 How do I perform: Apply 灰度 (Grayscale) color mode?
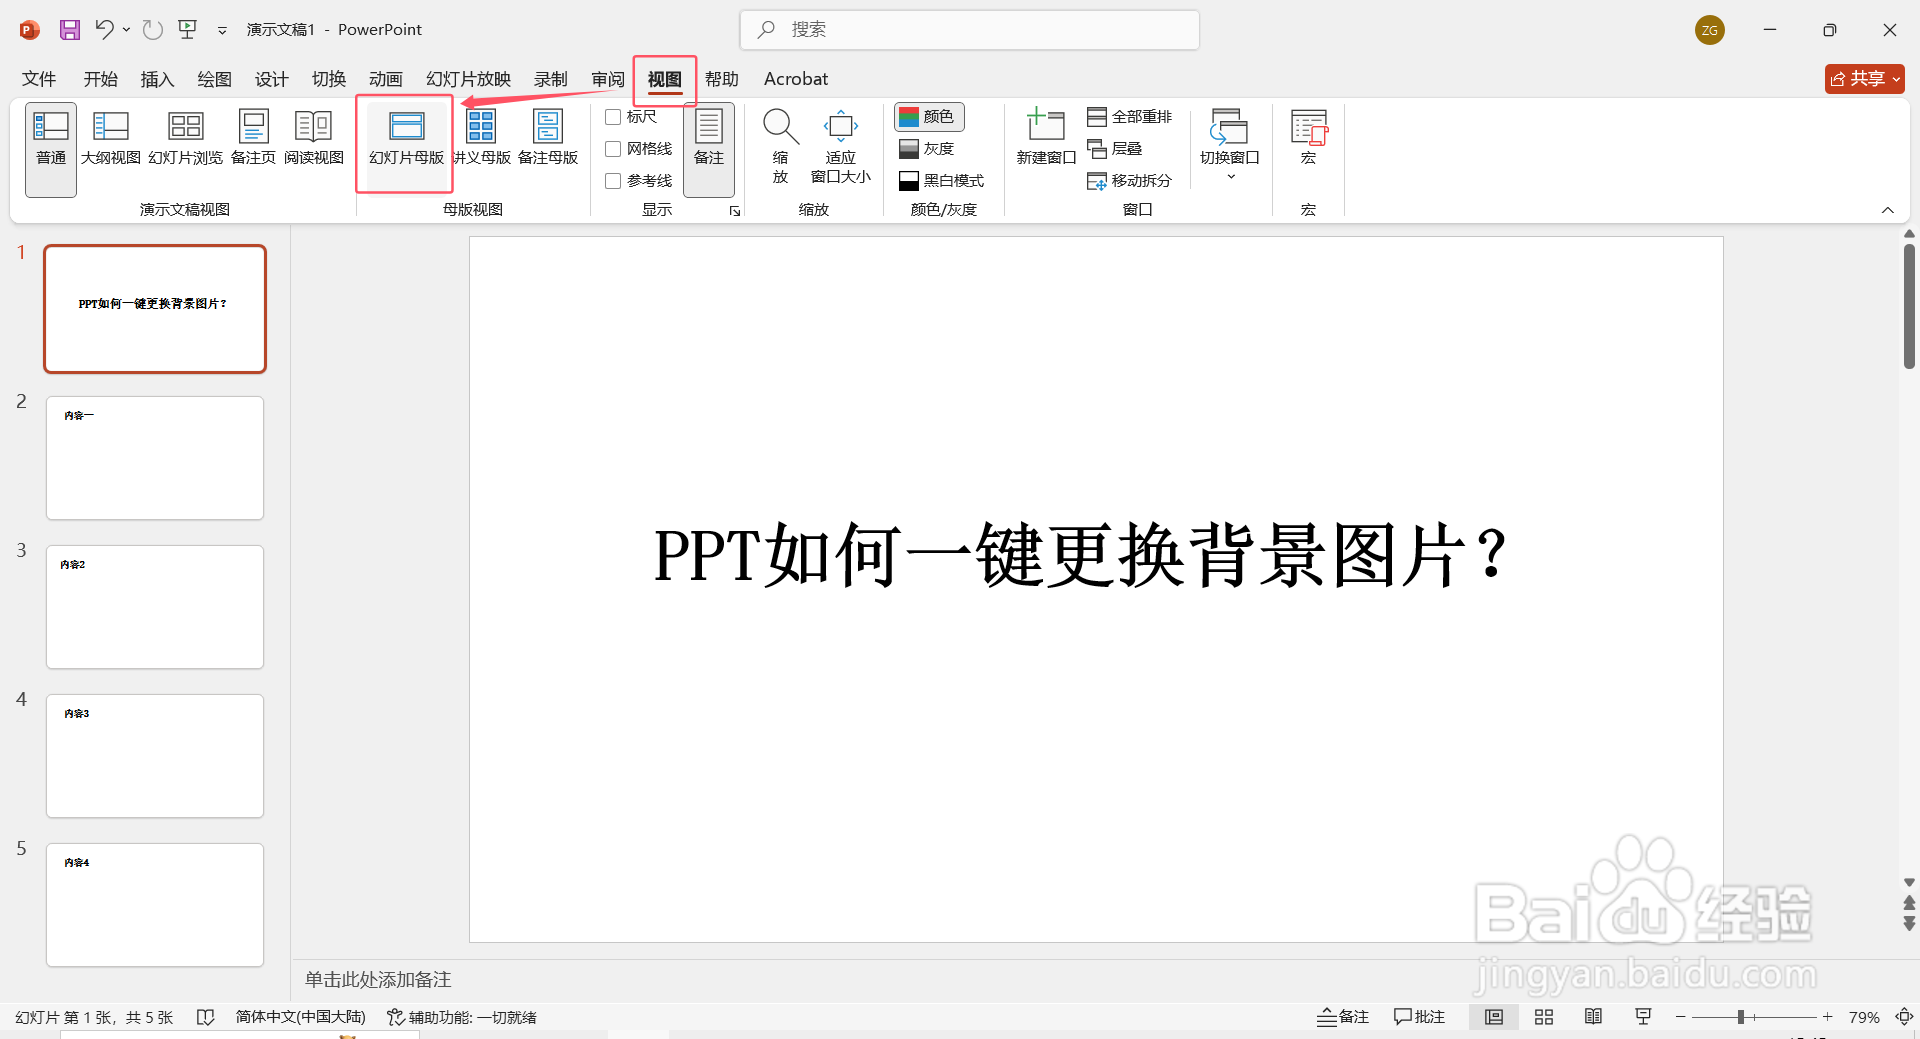coord(927,148)
